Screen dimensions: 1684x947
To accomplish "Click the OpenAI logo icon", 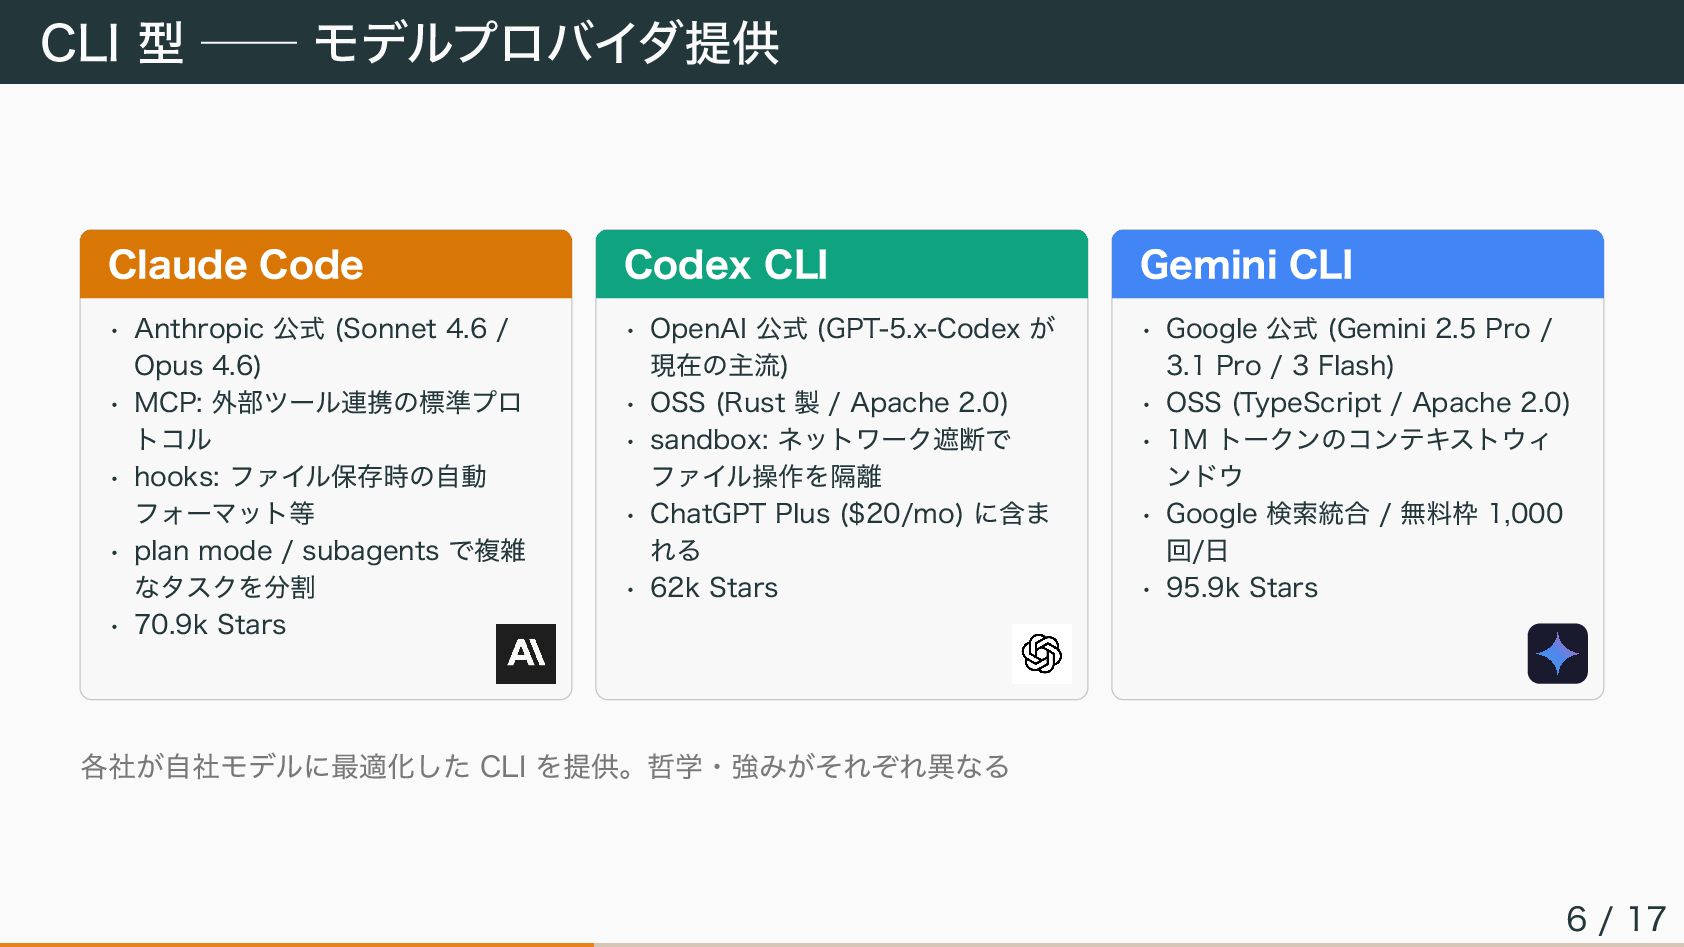I will 1041,654.
